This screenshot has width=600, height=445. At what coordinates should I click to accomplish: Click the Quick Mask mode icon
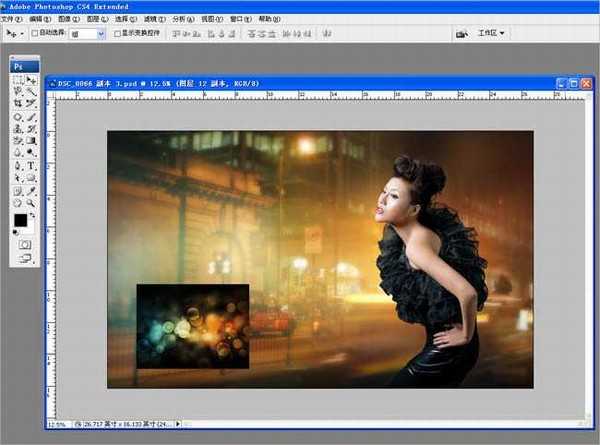click(x=25, y=244)
